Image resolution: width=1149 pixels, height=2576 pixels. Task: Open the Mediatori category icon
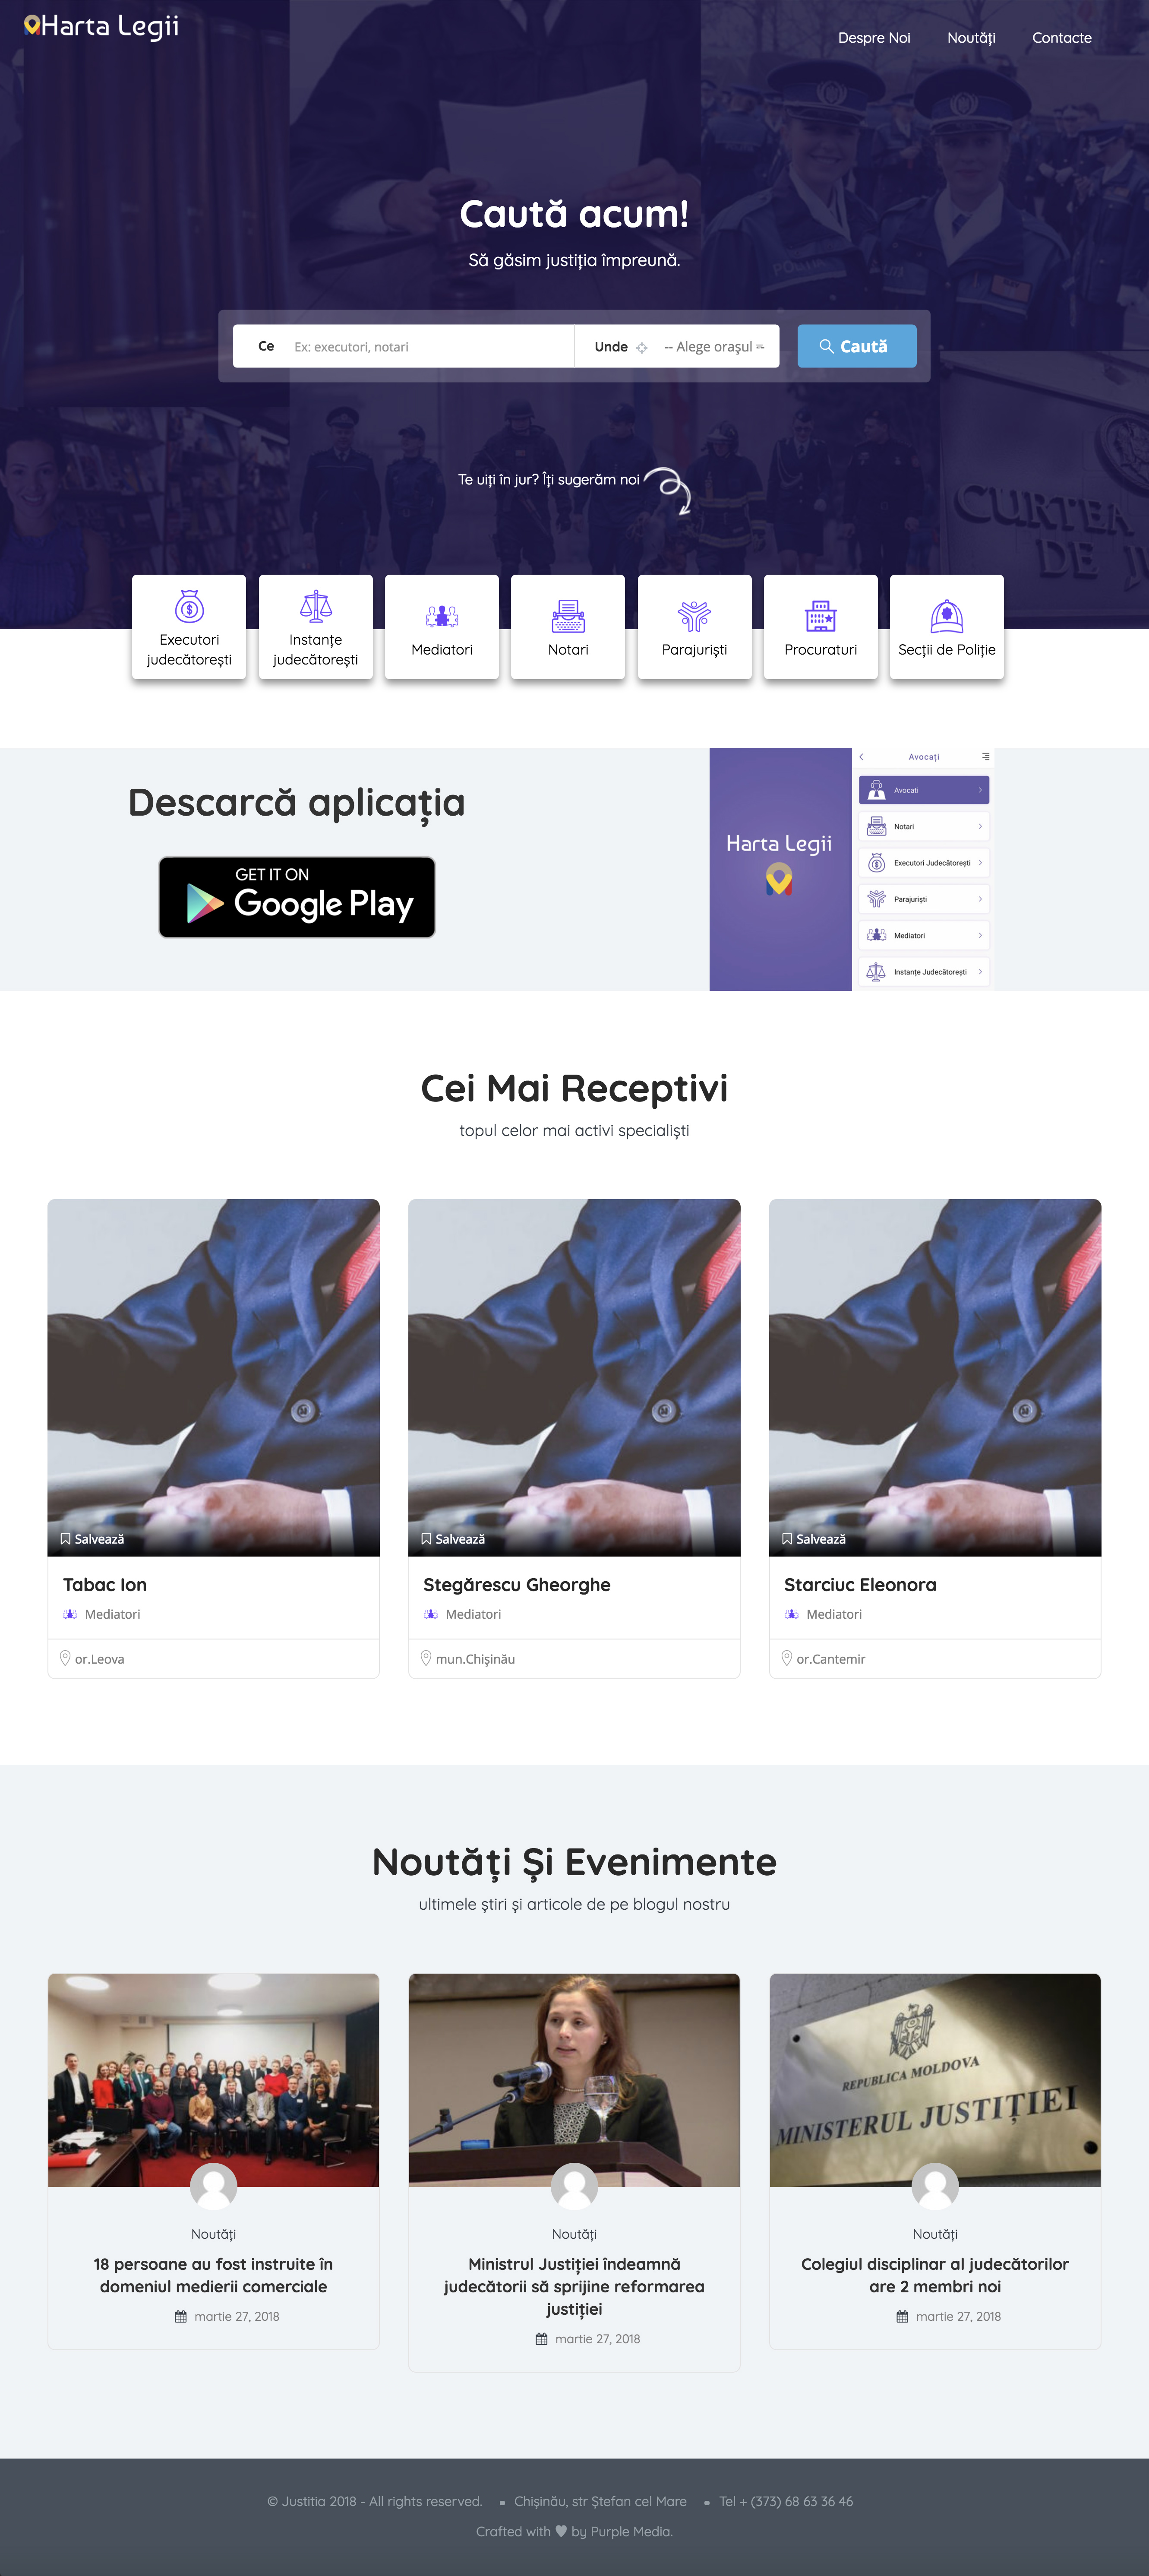point(442,616)
